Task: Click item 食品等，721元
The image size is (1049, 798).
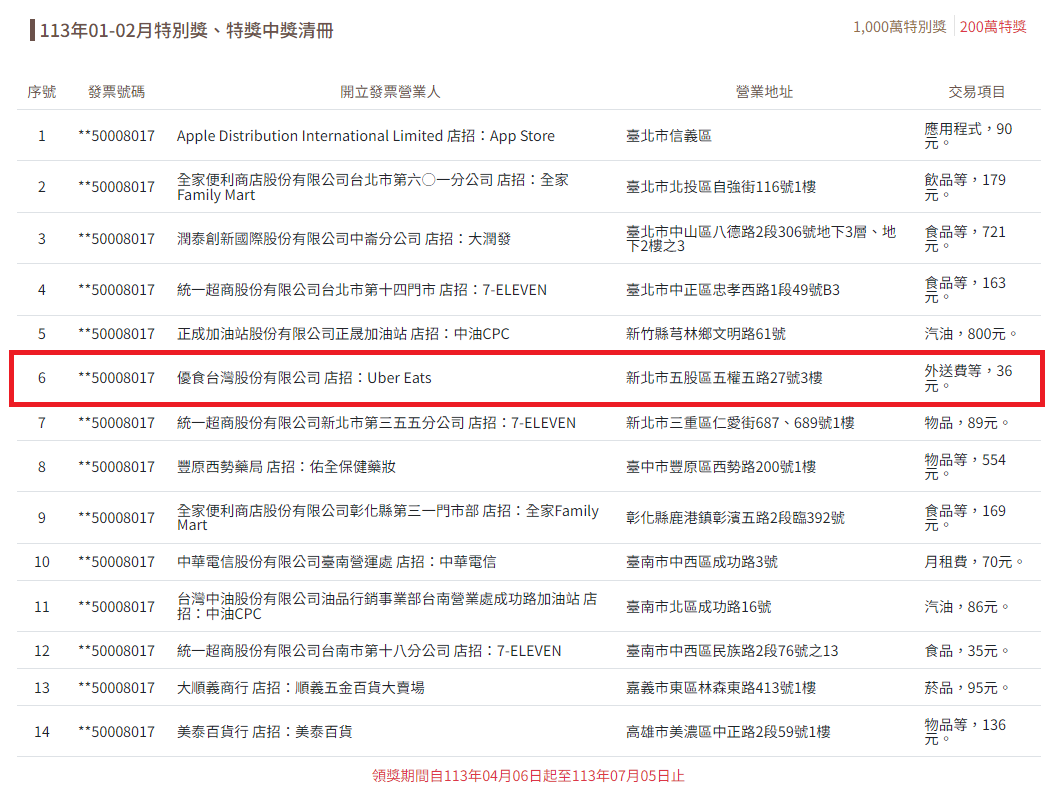Action: pyautogui.click(x=965, y=239)
